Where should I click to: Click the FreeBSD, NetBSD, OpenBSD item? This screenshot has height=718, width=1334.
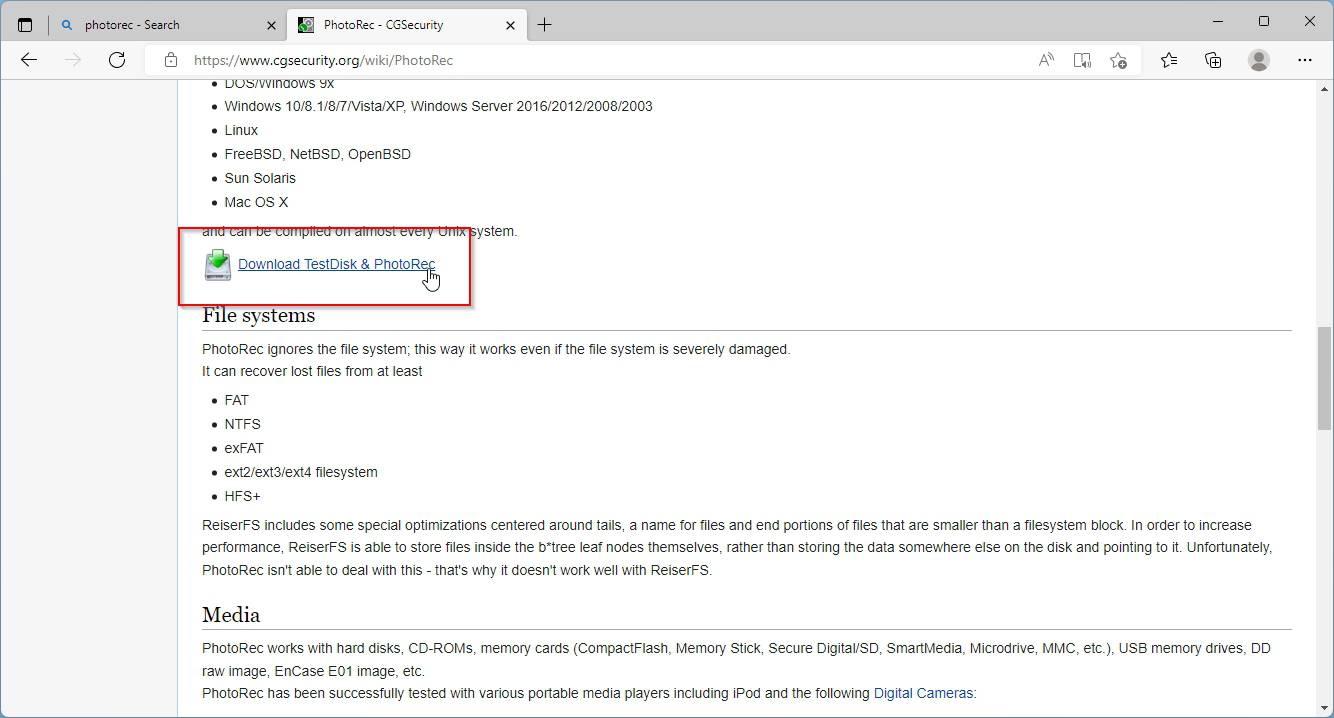coord(317,154)
